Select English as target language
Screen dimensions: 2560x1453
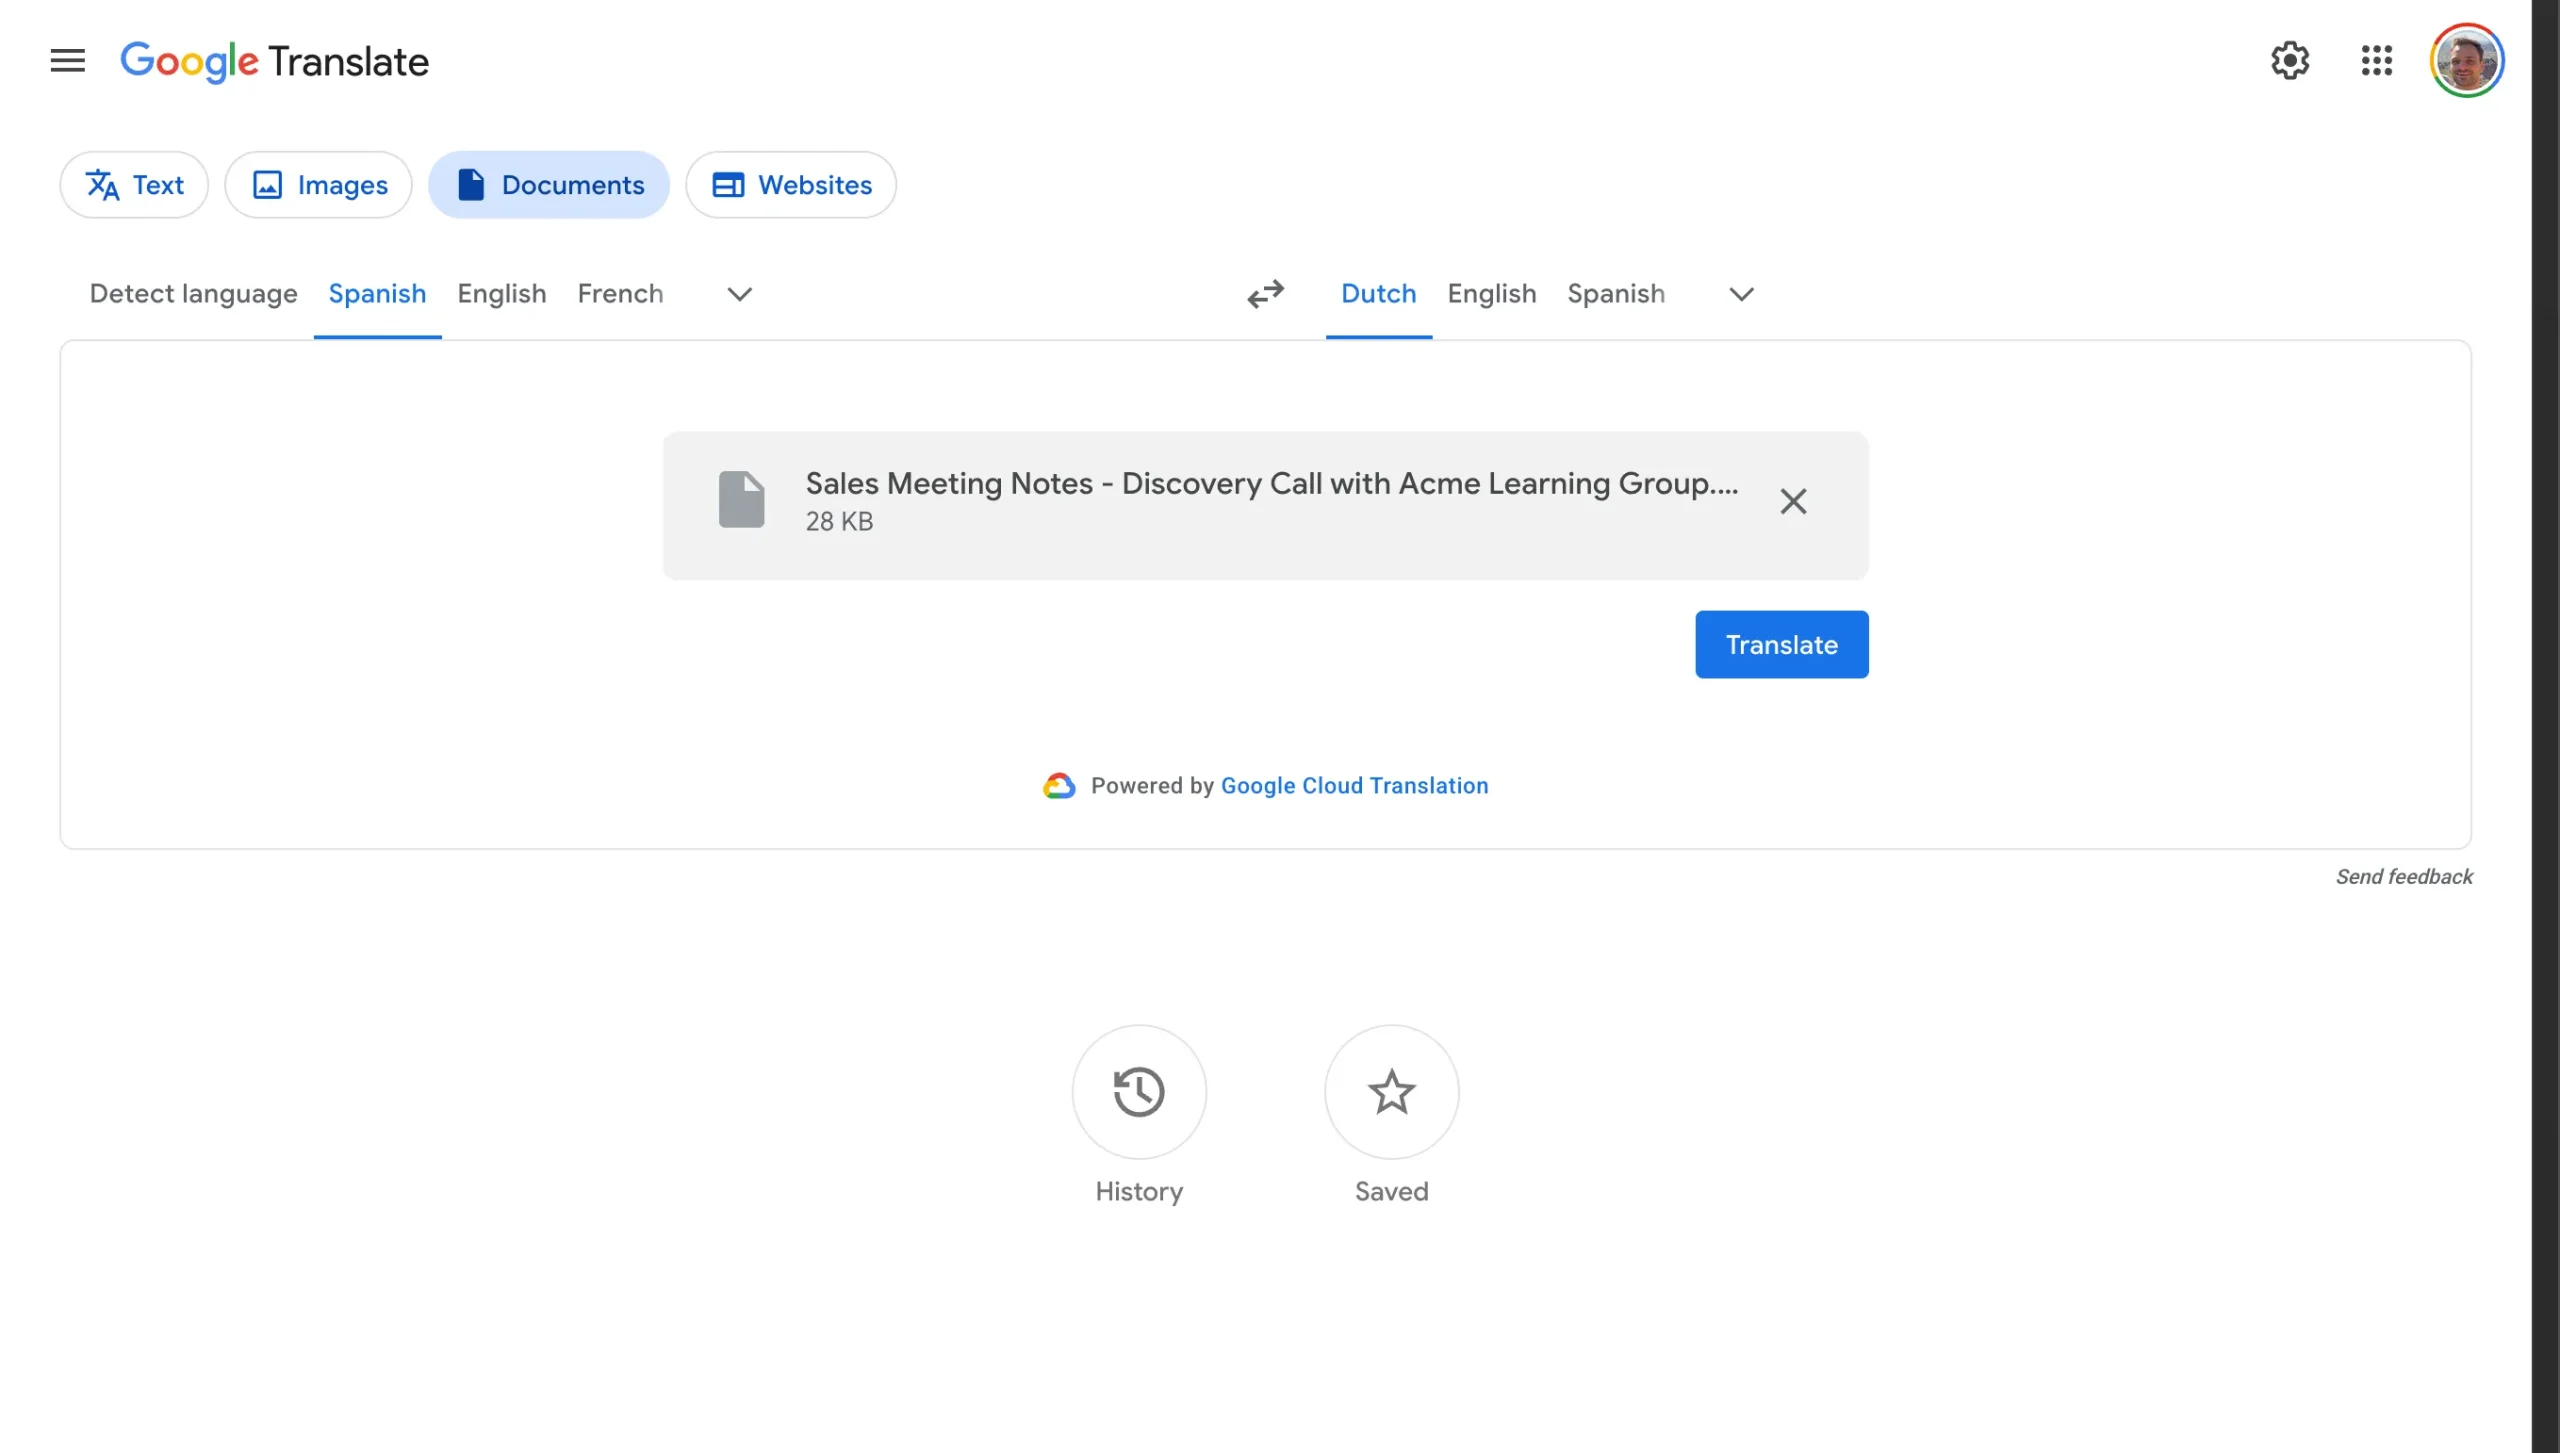click(x=1491, y=294)
